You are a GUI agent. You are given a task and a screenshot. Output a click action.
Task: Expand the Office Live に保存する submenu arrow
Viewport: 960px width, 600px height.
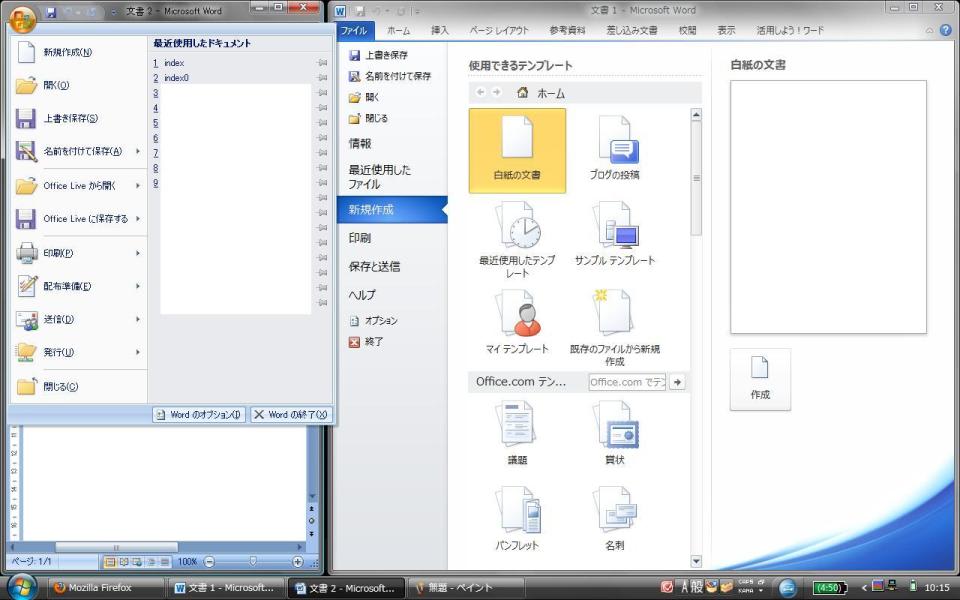coord(138,219)
